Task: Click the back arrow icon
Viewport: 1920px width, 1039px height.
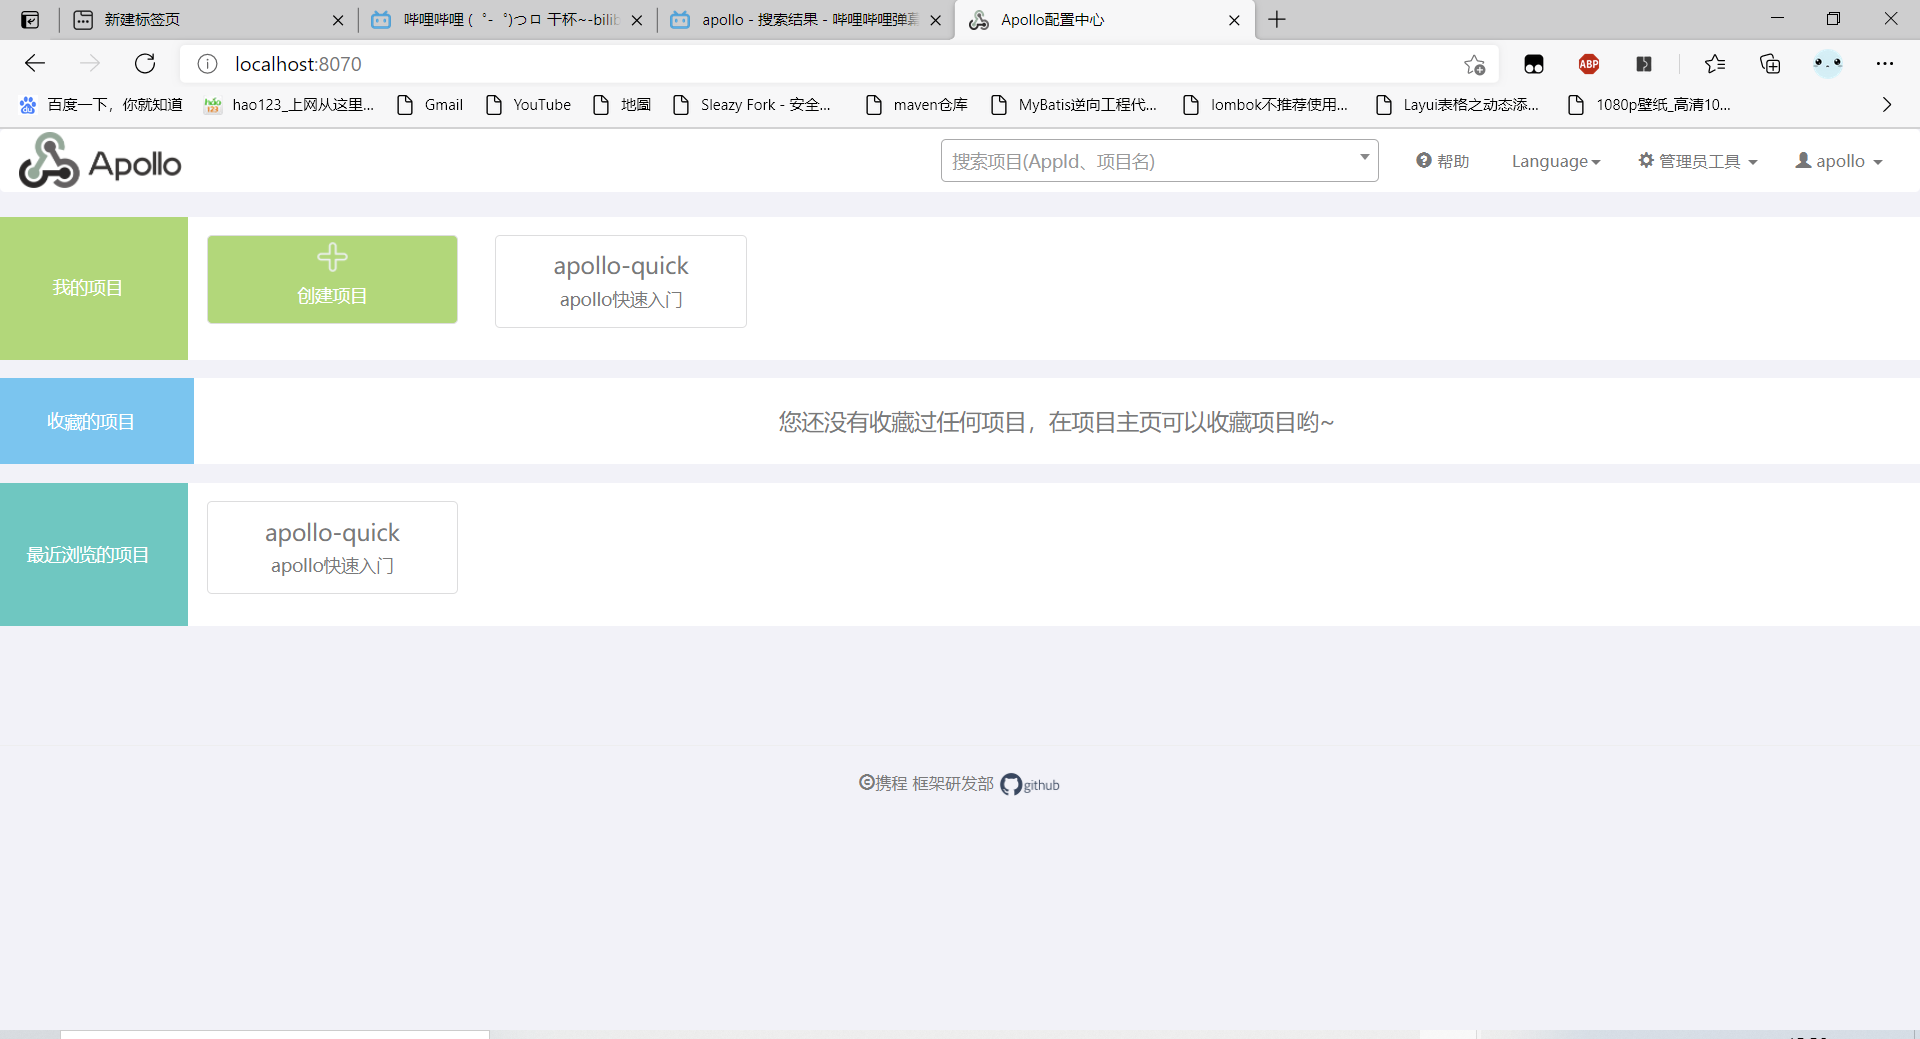Action: pyautogui.click(x=35, y=63)
